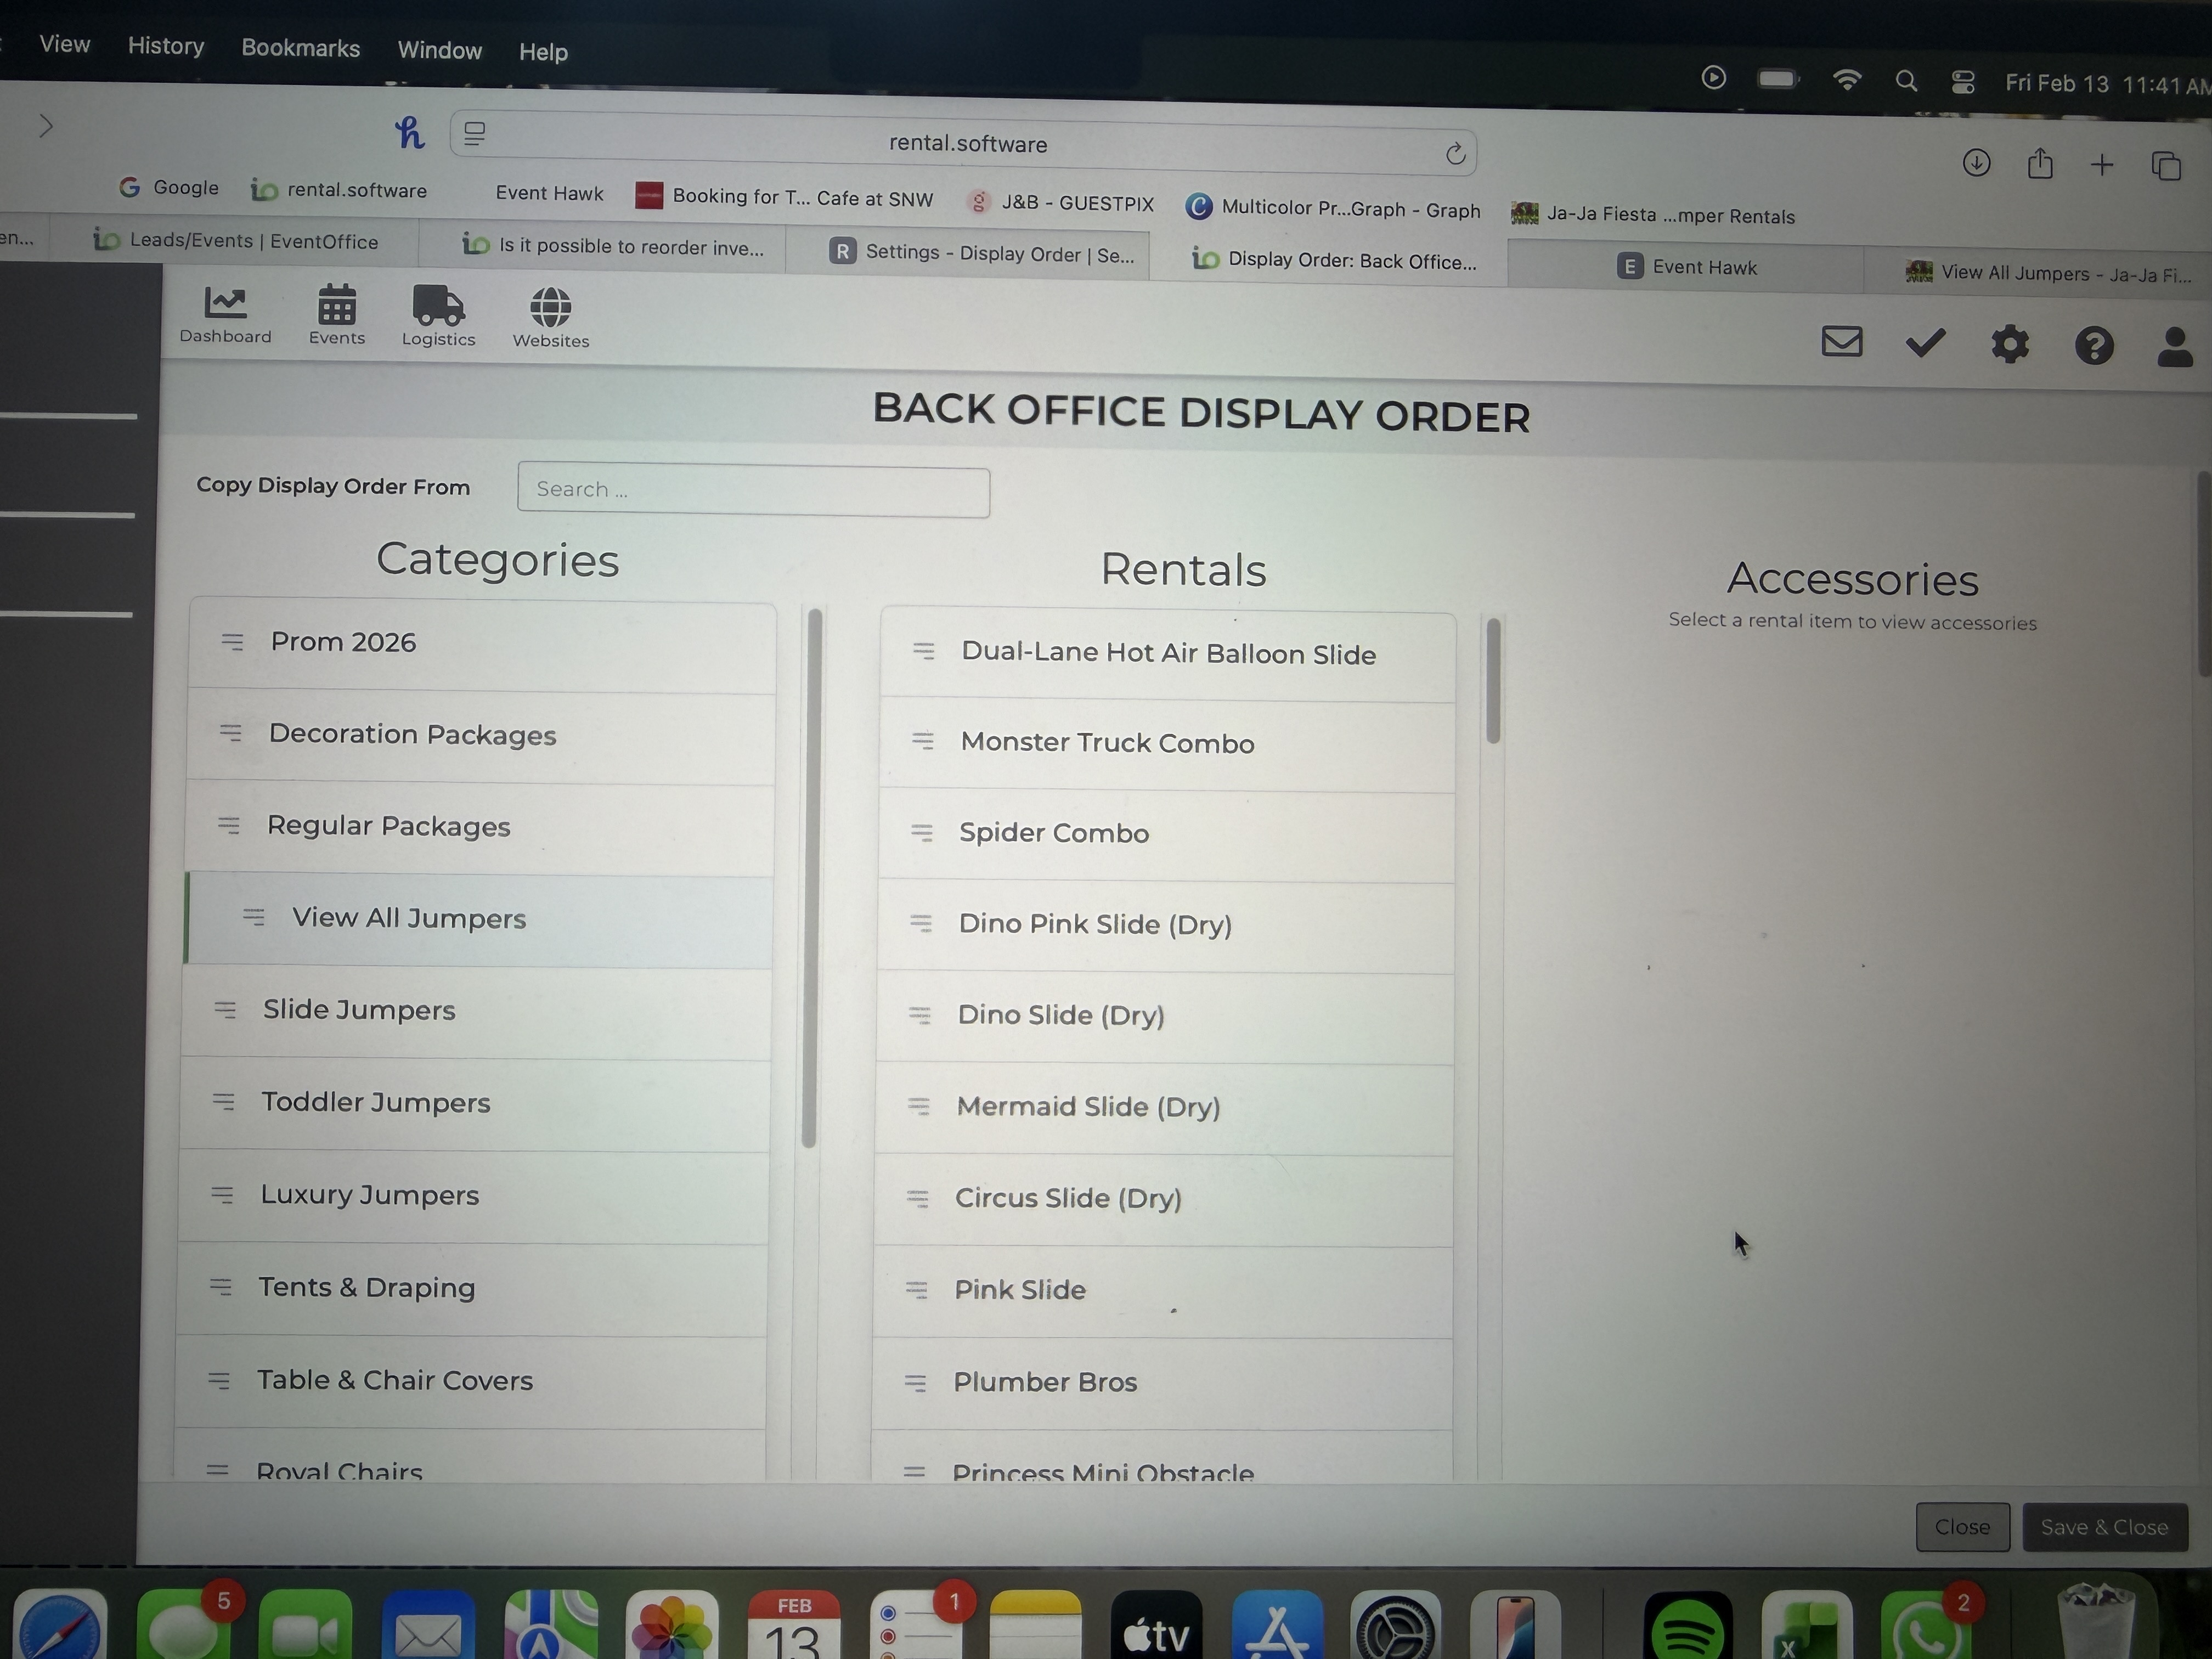This screenshot has width=2212, height=1659.
Task: Select the Luxury Jumpers category
Action: (x=369, y=1195)
